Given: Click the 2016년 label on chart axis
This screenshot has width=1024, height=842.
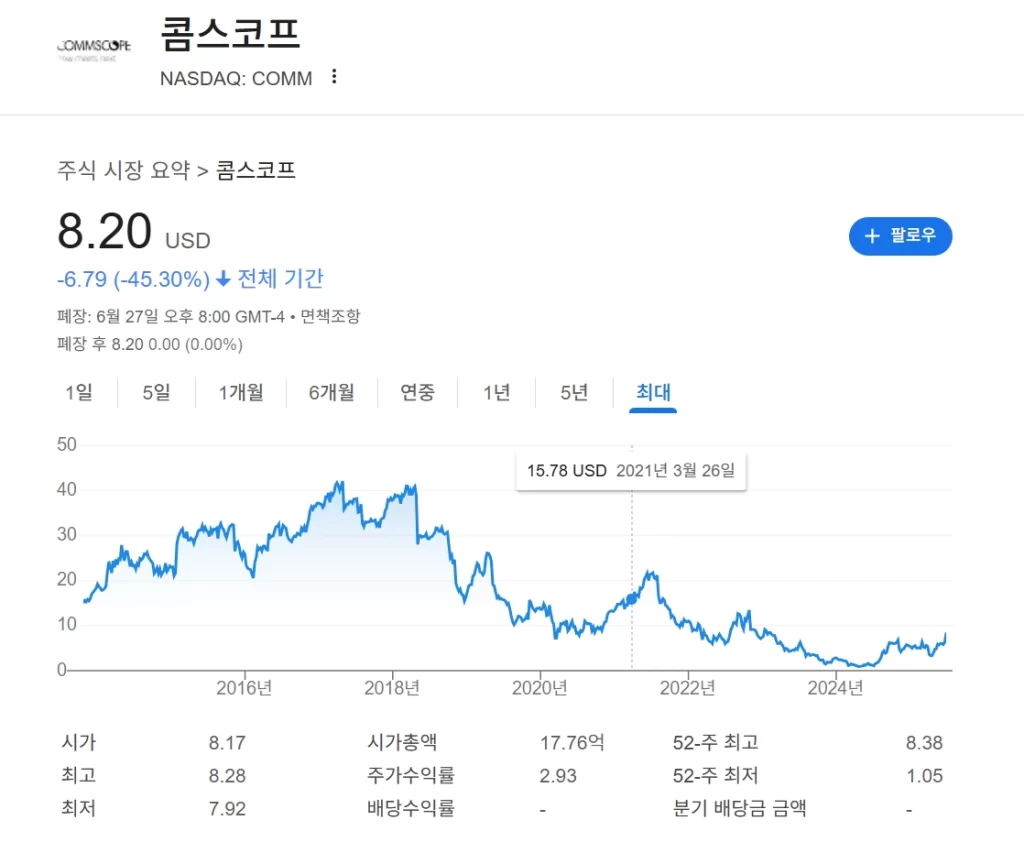Looking at the screenshot, I should click(x=244, y=688).
